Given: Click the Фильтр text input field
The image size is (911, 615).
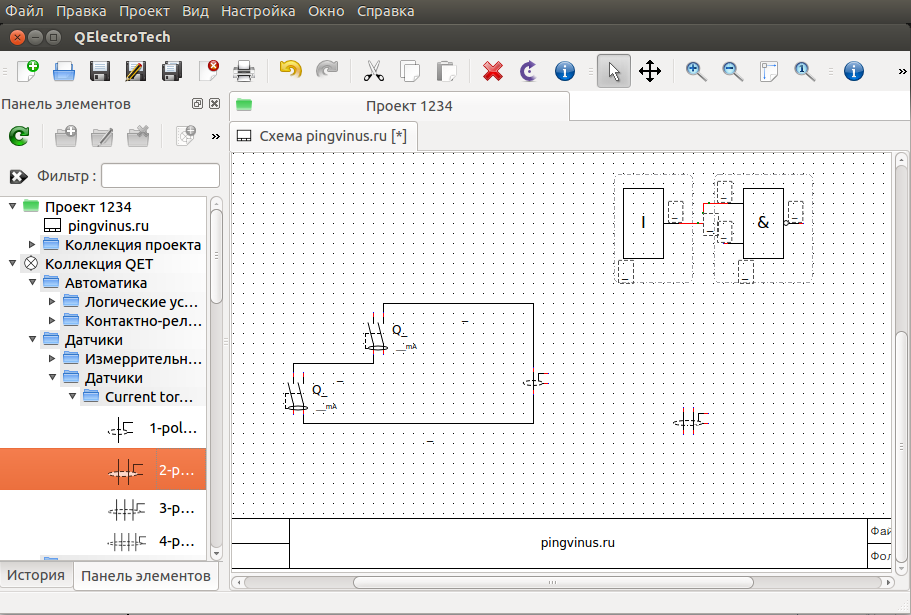Looking at the screenshot, I should click(x=160, y=176).
